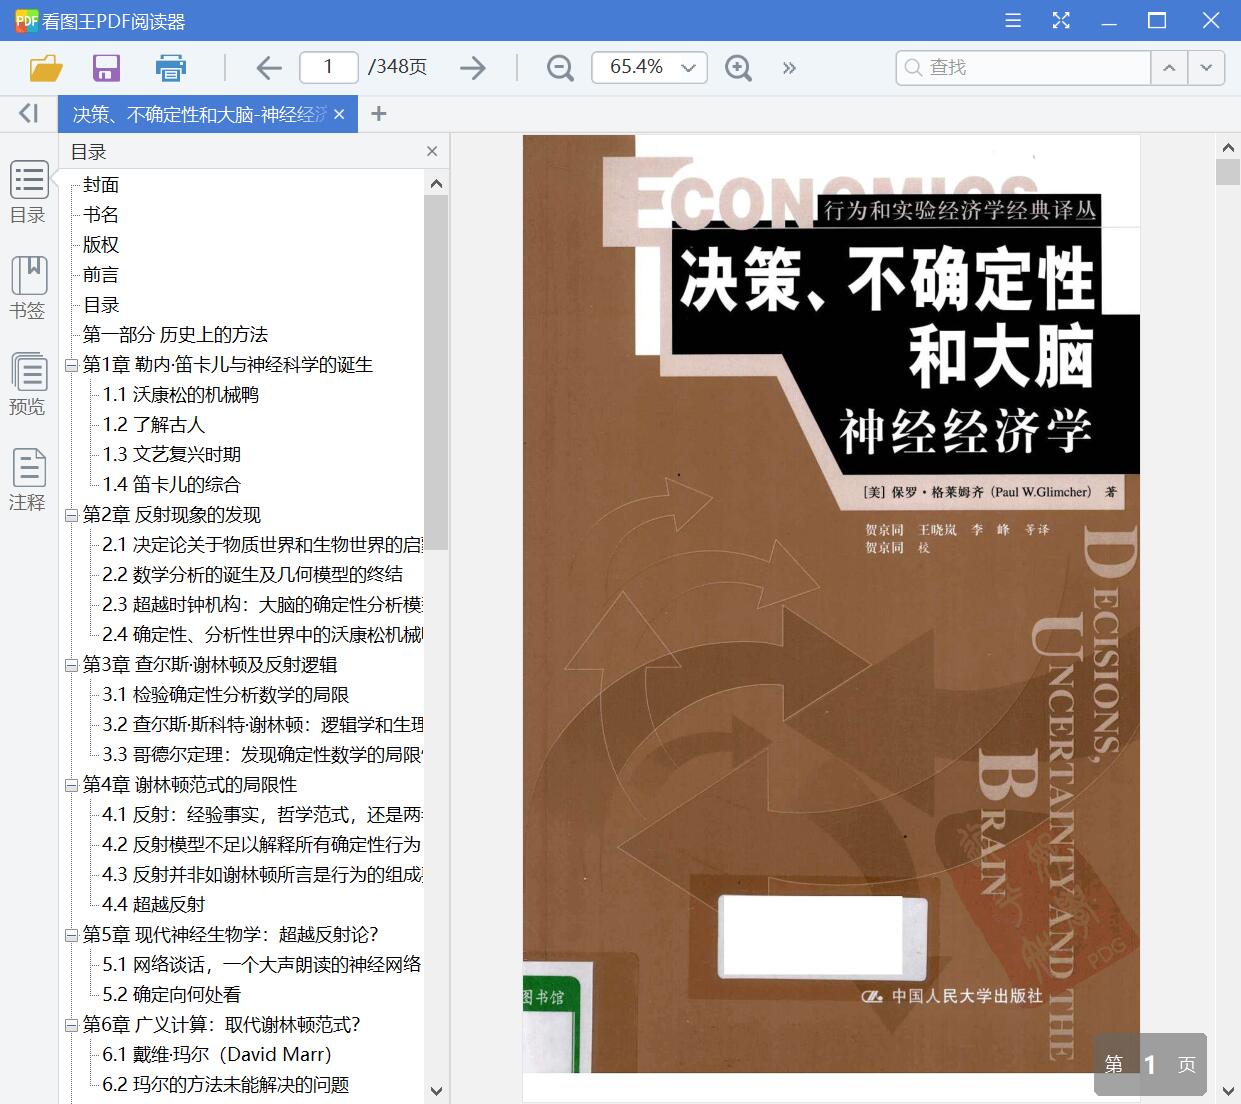Collapse the sidebar with left arrow bar icon
The width and height of the screenshot is (1241, 1104).
(29, 114)
